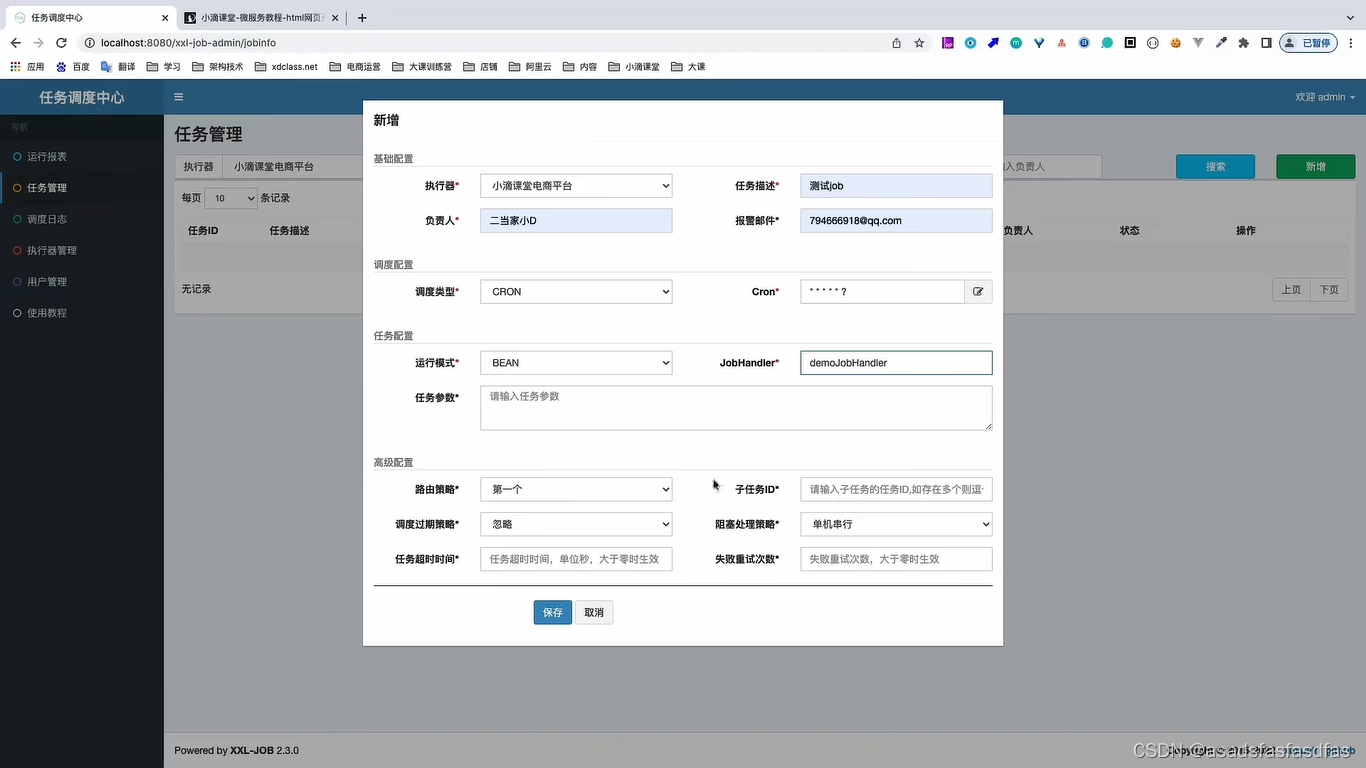Click the blue 搜索 button
1366x768 pixels.
(1215, 167)
